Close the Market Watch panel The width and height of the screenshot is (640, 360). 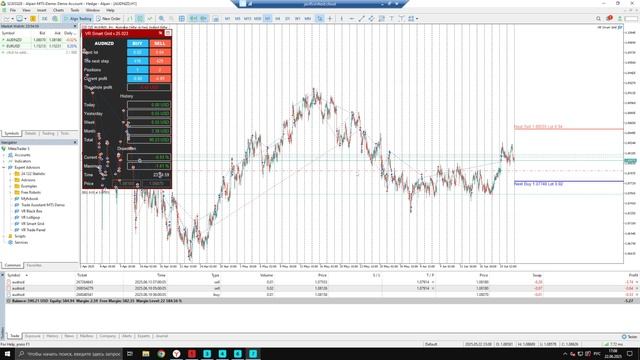(x=75, y=26)
